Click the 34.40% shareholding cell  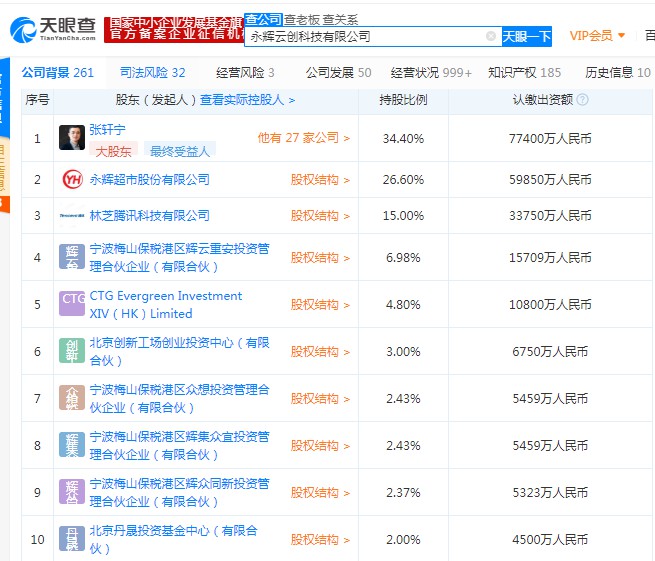[x=403, y=138]
